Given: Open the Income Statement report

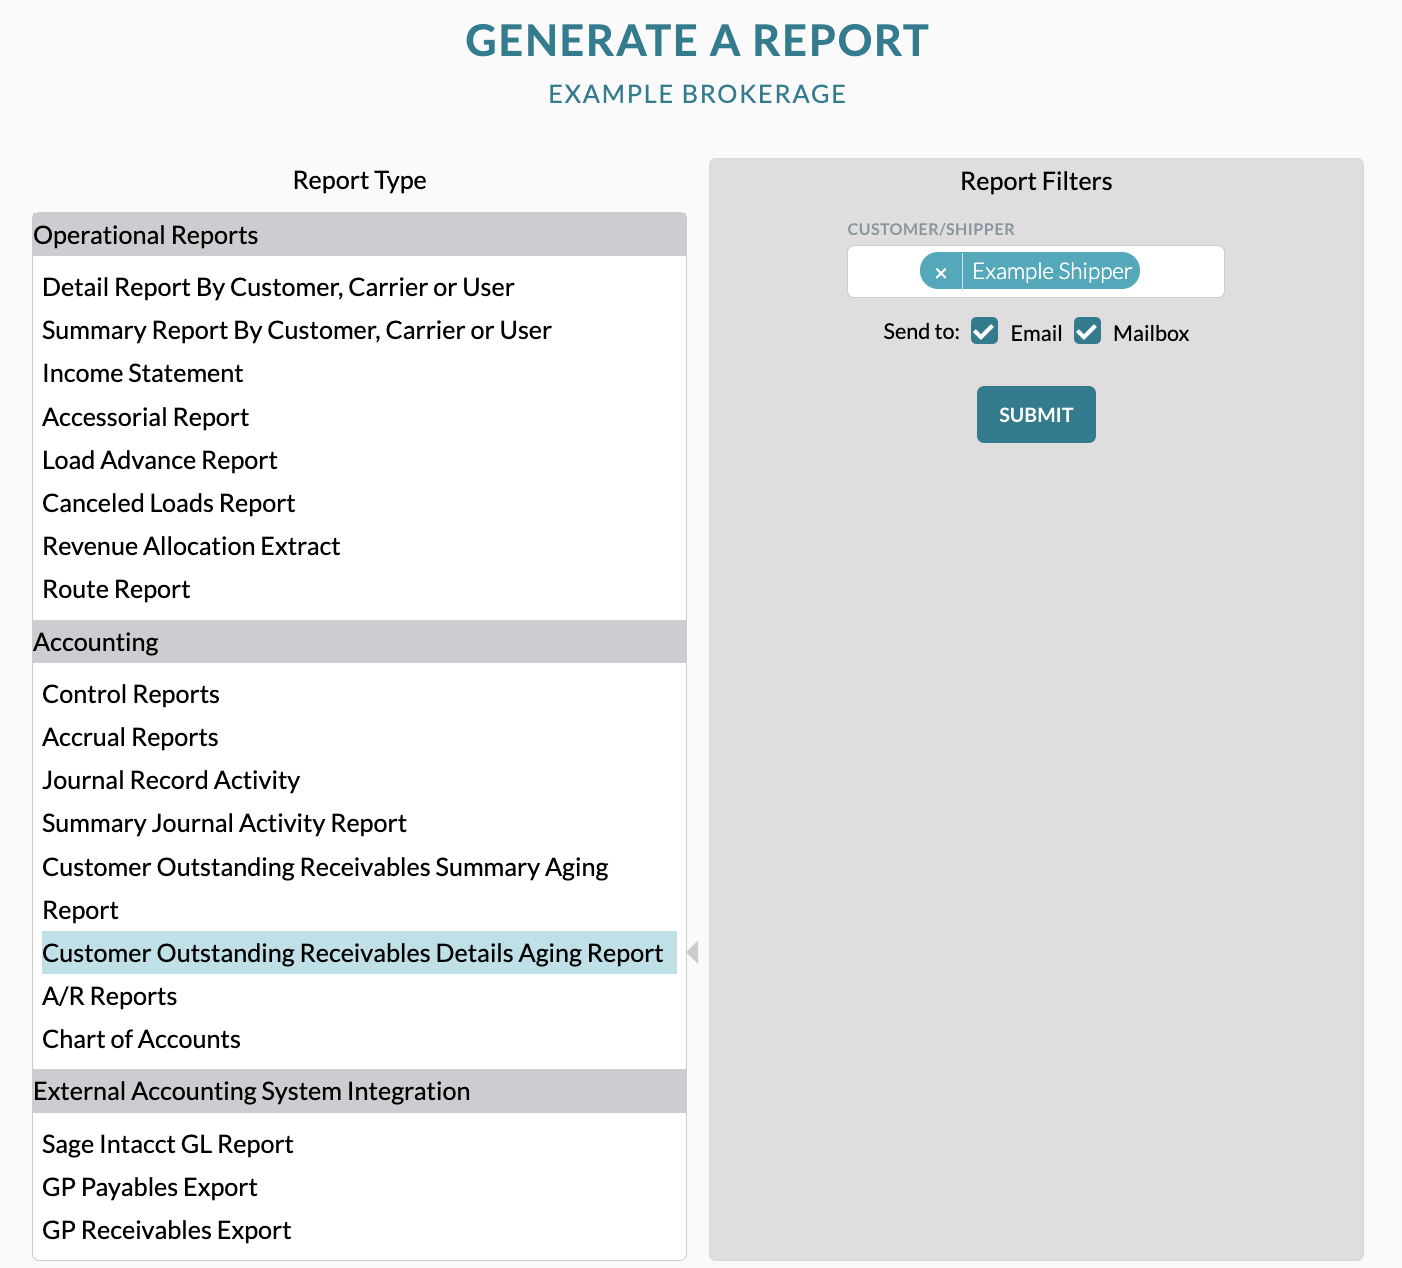Looking at the screenshot, I should coord(143,373).
